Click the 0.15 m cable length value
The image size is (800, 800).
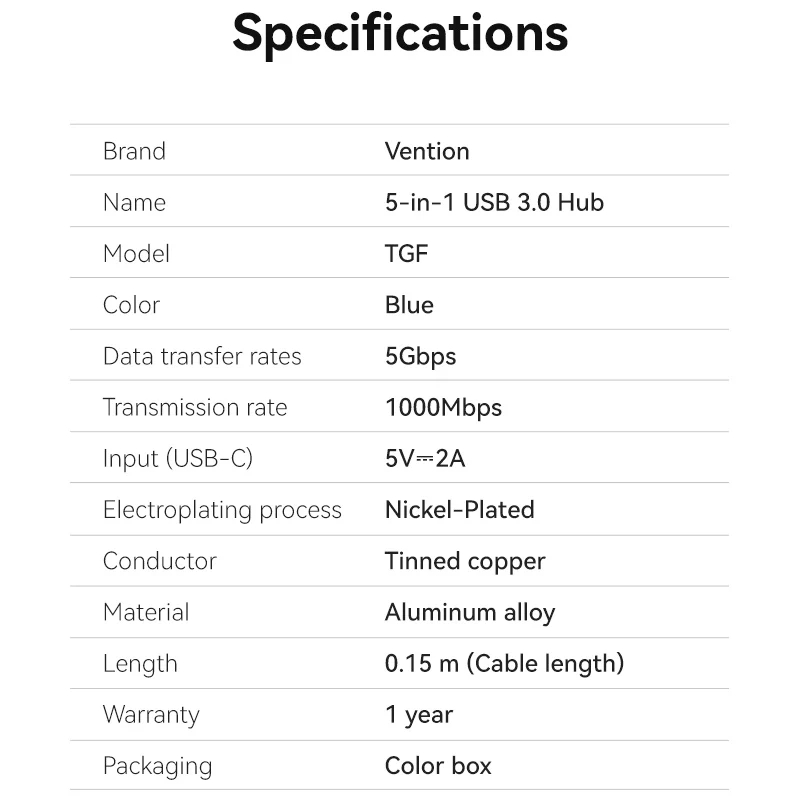(504, 663)
